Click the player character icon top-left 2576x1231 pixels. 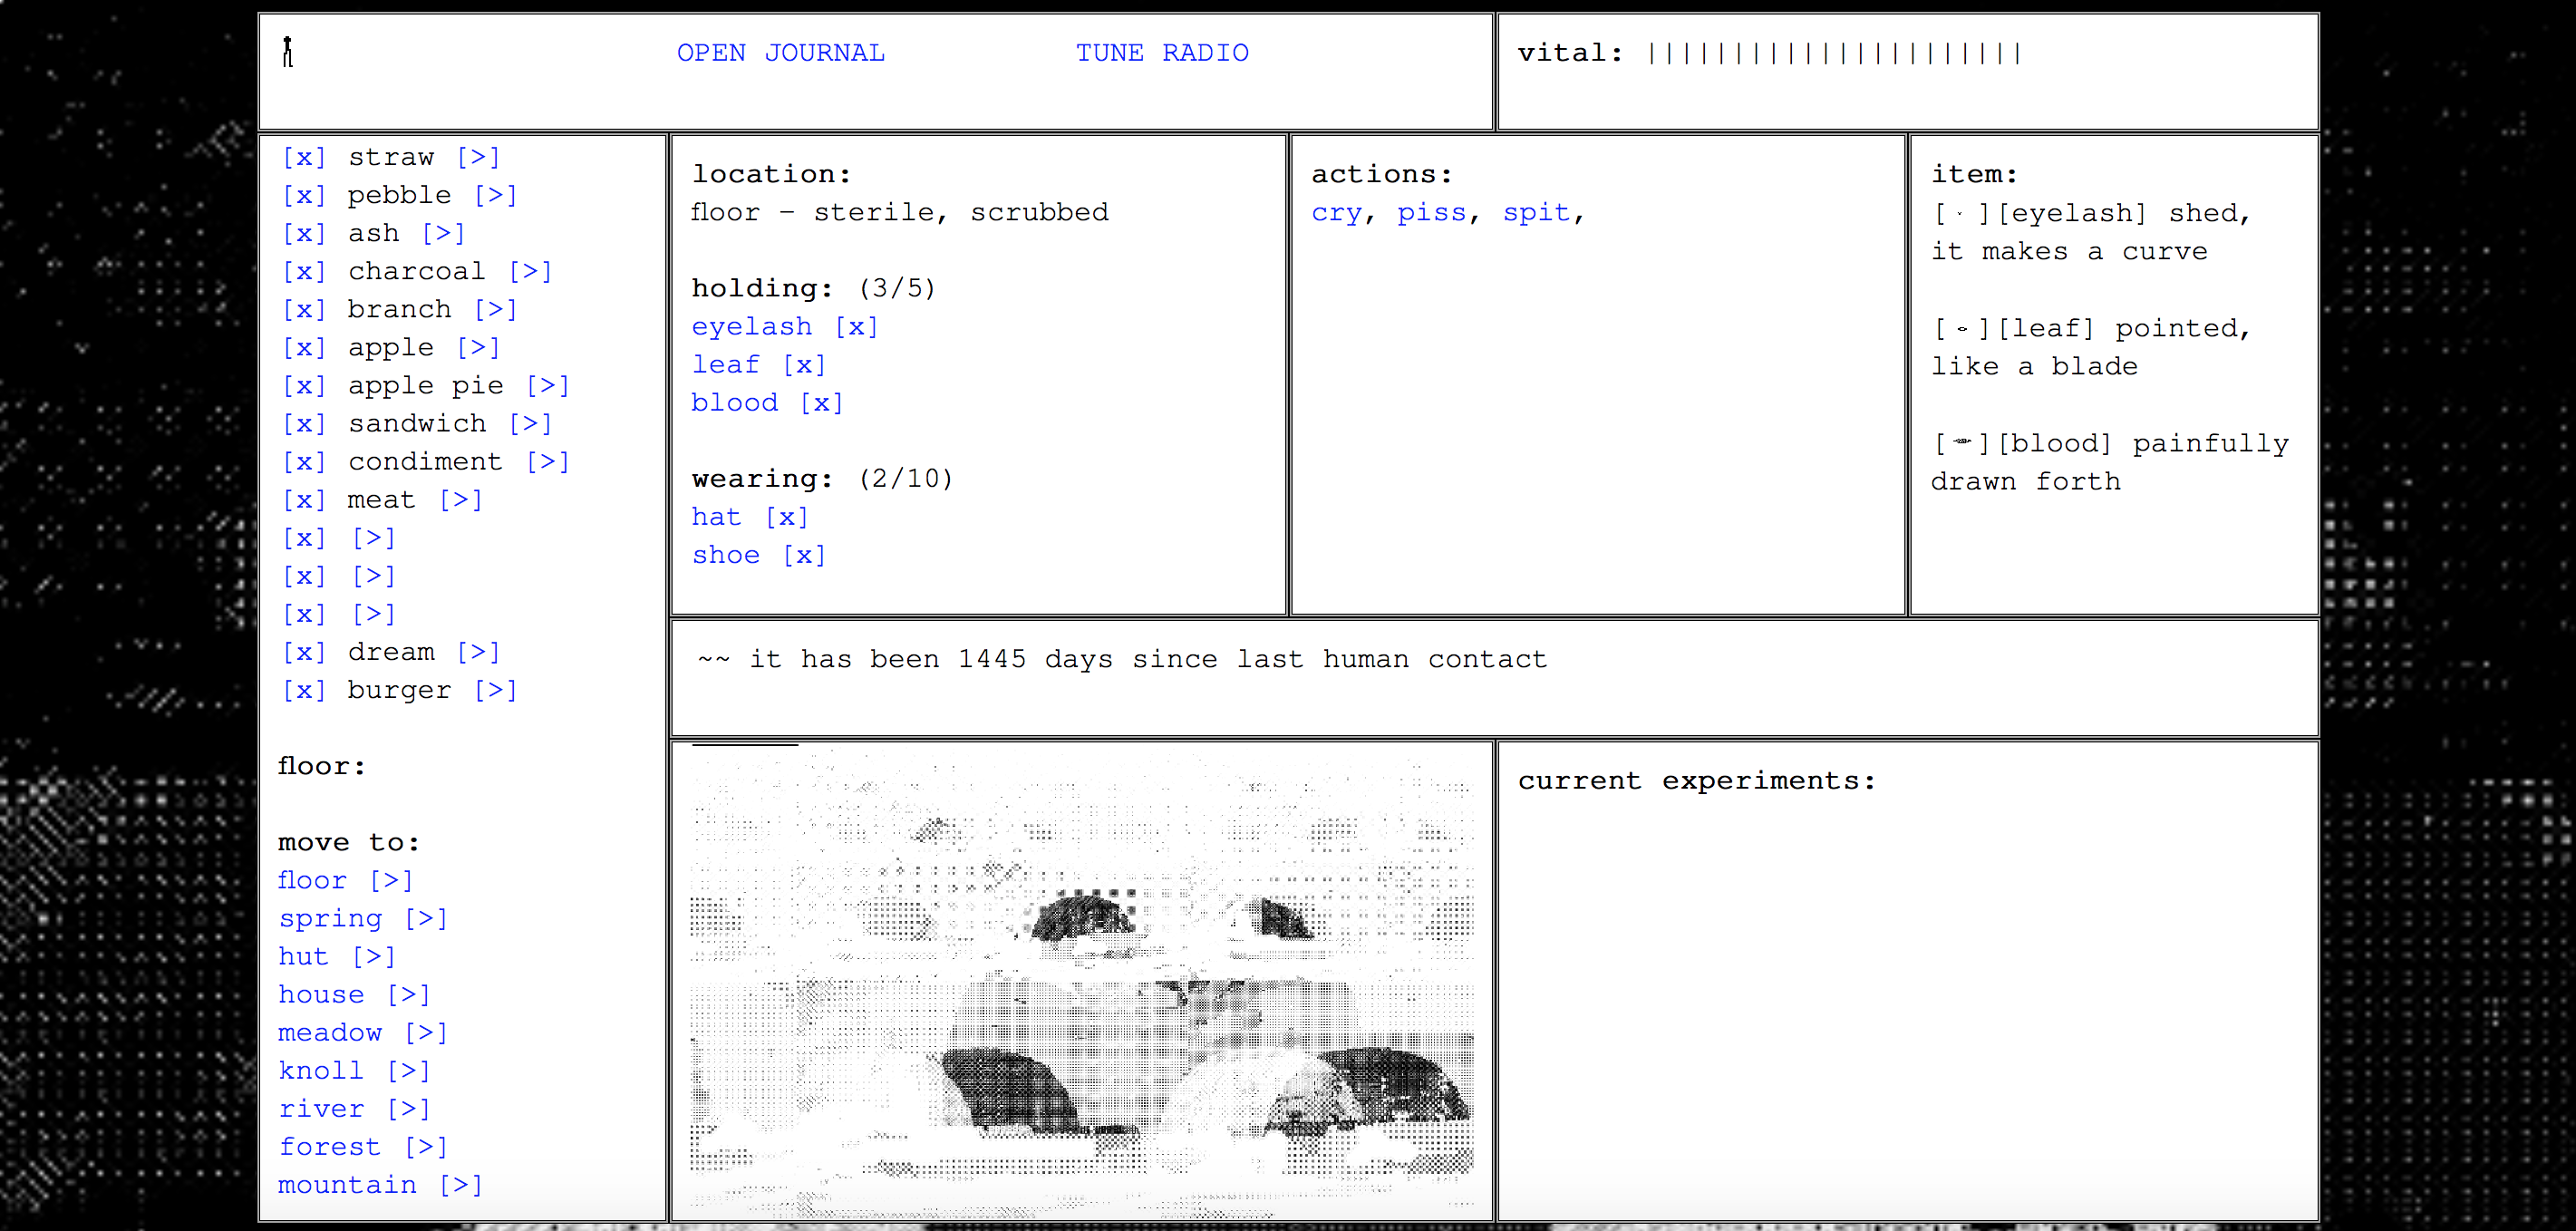click(287, 53)
